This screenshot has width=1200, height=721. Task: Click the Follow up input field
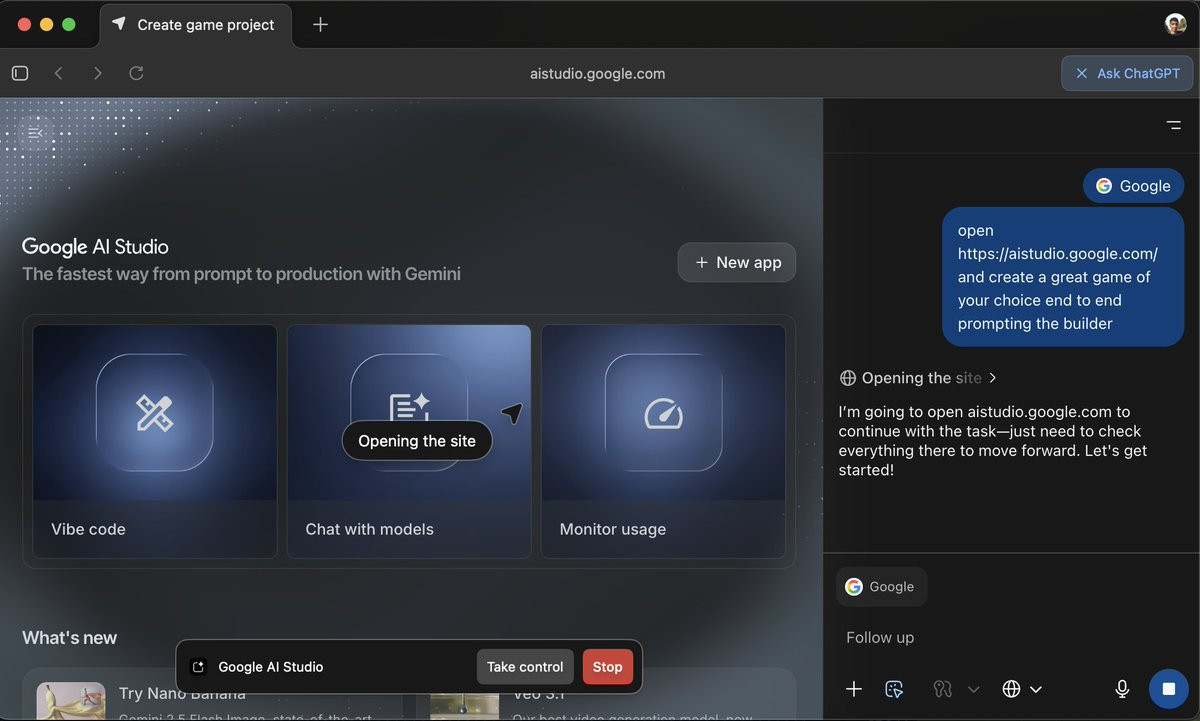click(1010, 637)
